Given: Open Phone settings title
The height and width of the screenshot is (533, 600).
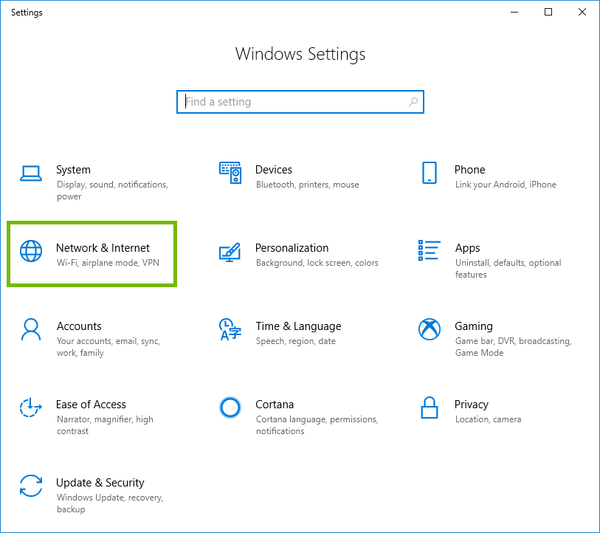Looking at the screenshot, I should pos(470,170).
